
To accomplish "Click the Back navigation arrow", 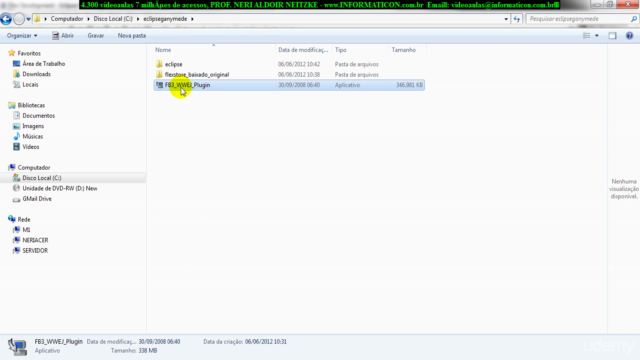I will click(x=6, y=19).
